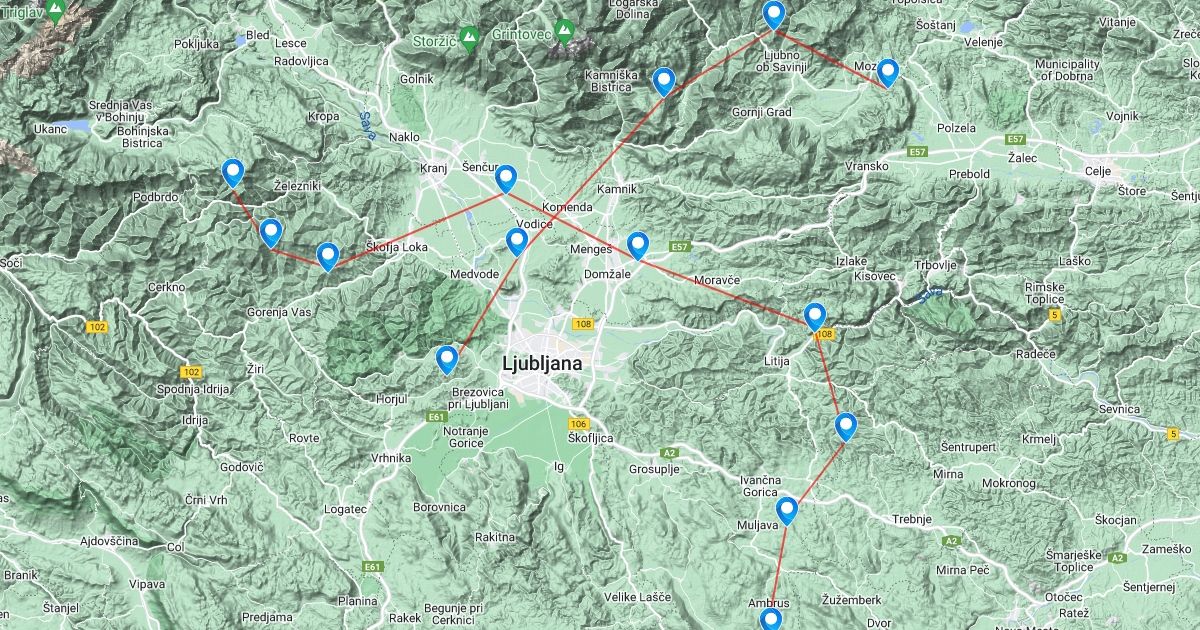
Task: Select the pin above Litija
Action: pos(815,317)
